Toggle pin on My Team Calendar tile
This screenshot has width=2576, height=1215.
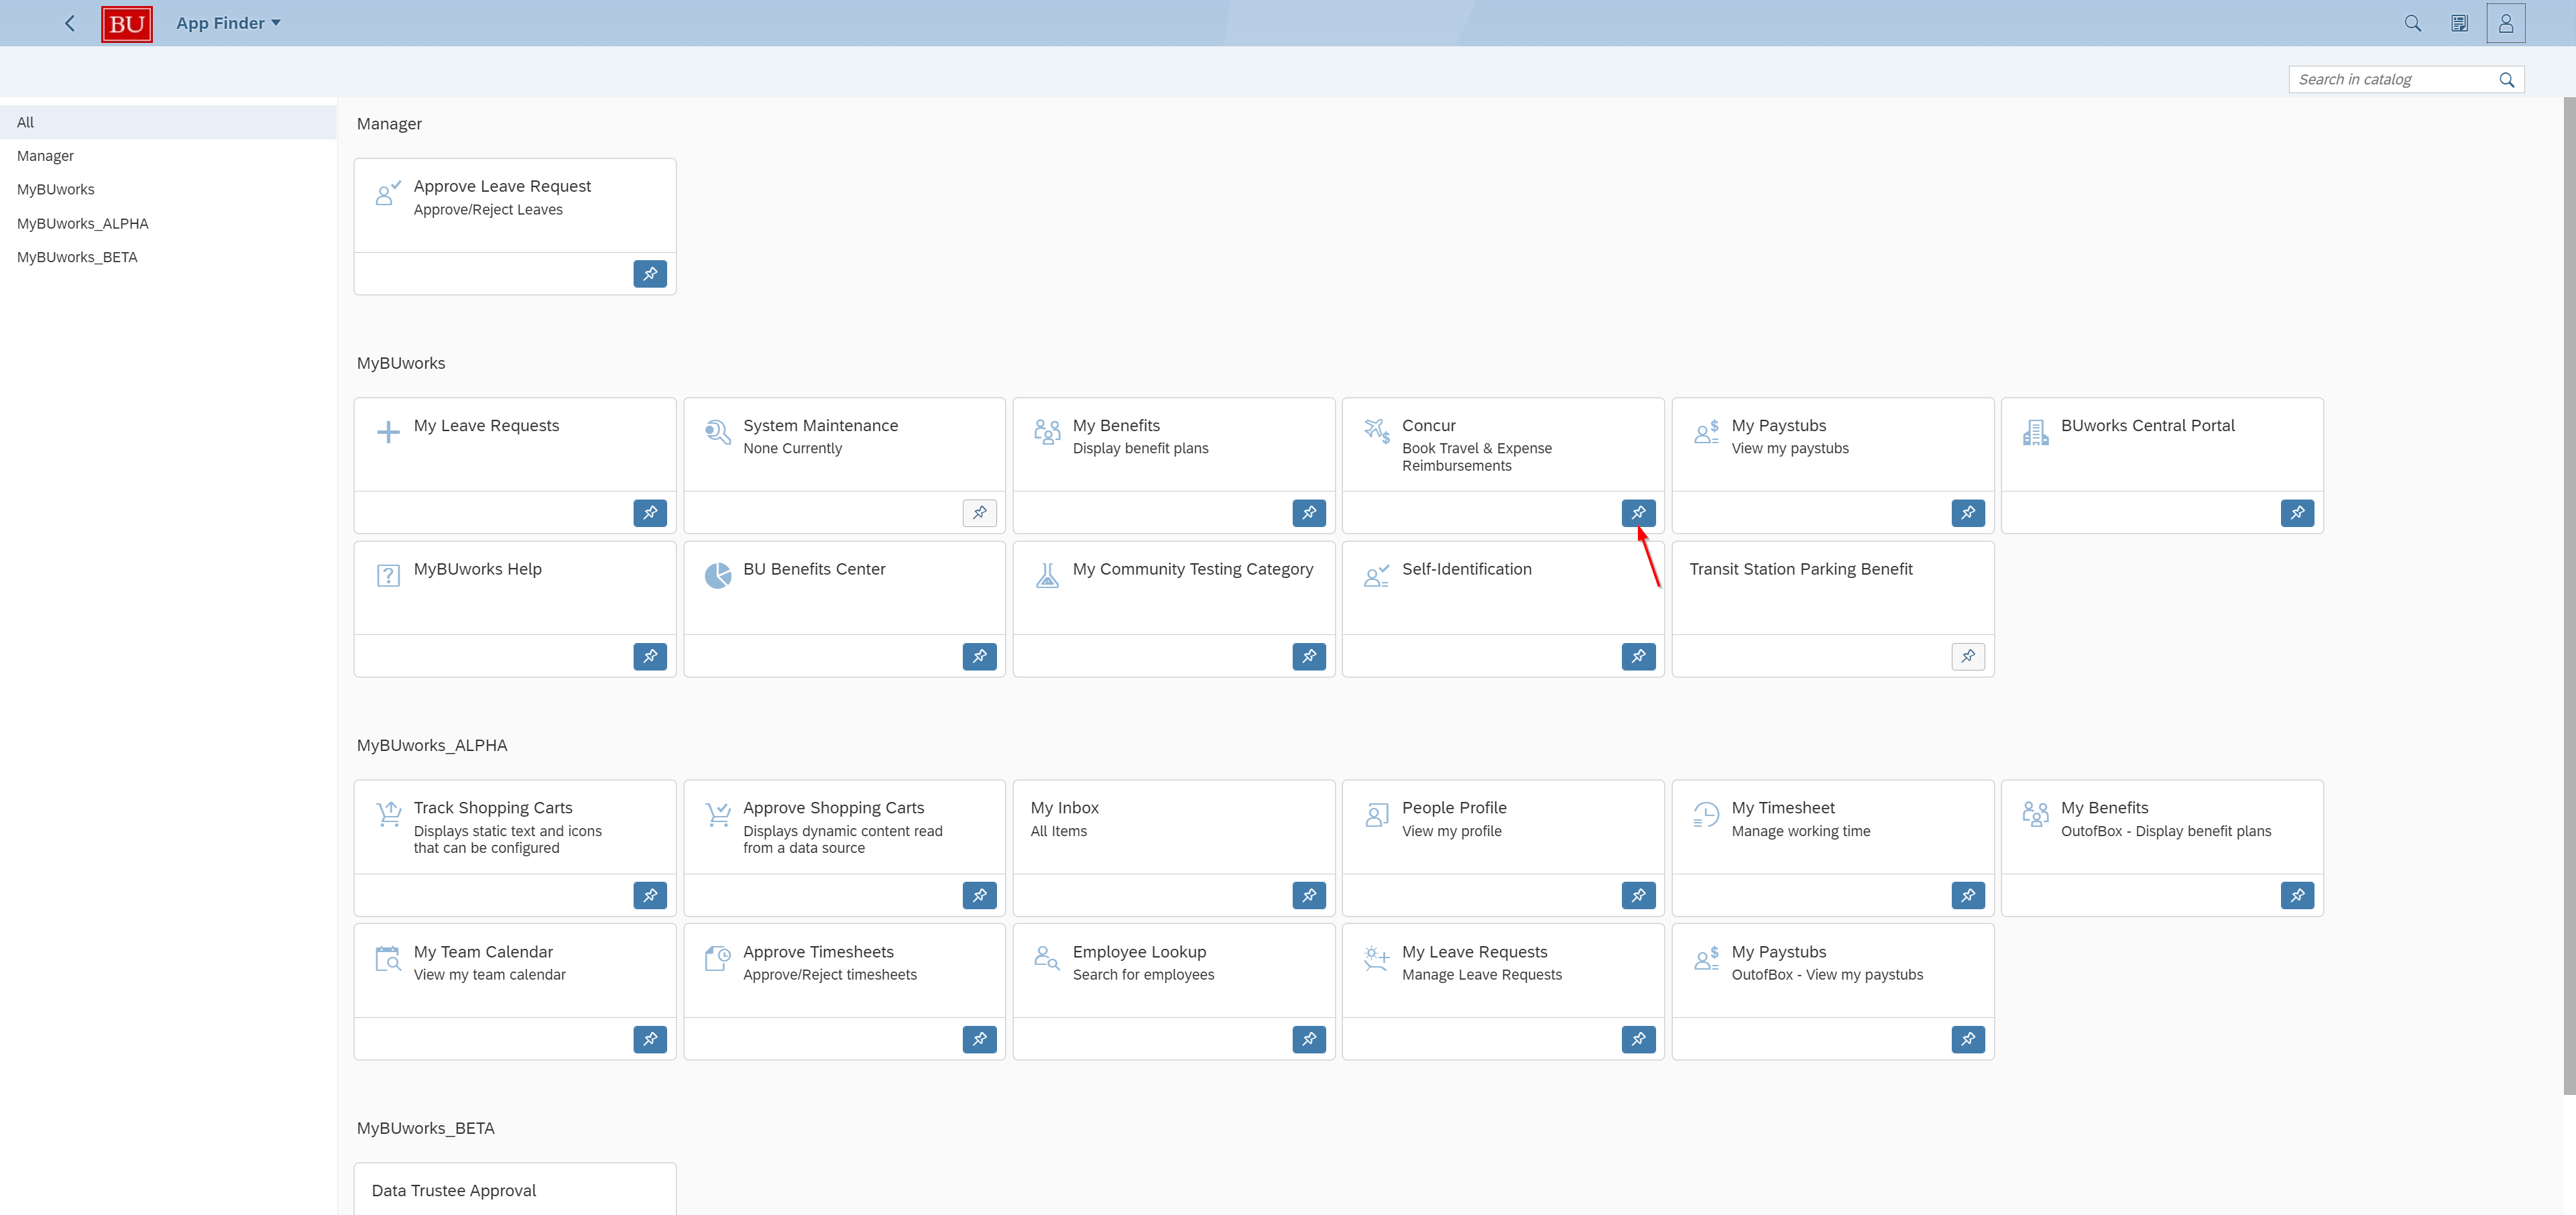coord(650,1040)
